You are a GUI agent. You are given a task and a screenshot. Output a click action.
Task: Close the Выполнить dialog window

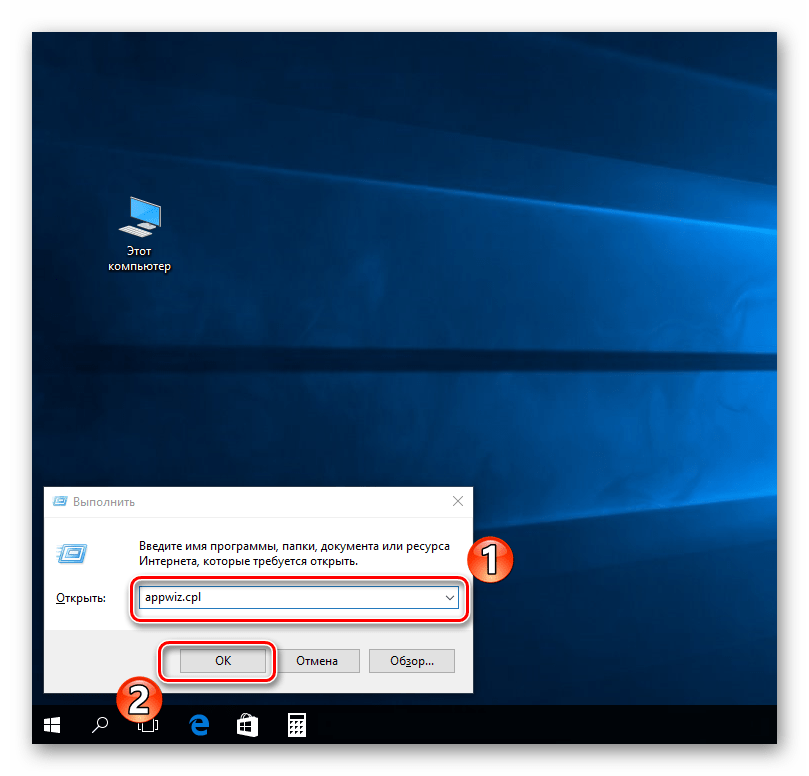(457, 501)
